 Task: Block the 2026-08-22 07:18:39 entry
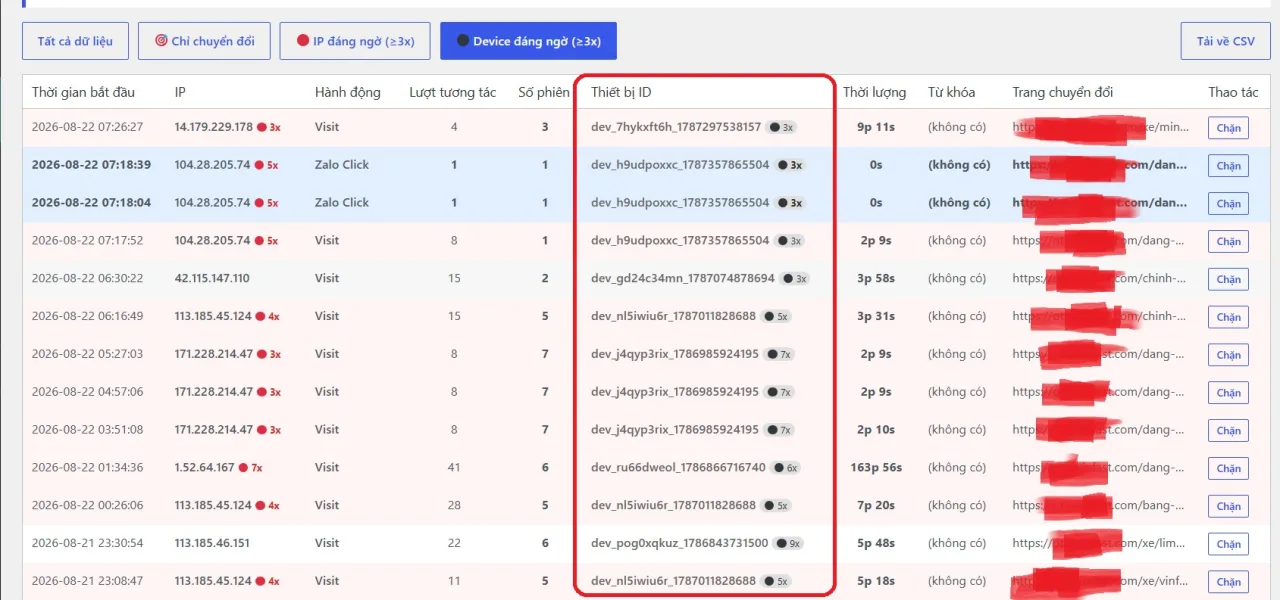(x=1228, y=166)
